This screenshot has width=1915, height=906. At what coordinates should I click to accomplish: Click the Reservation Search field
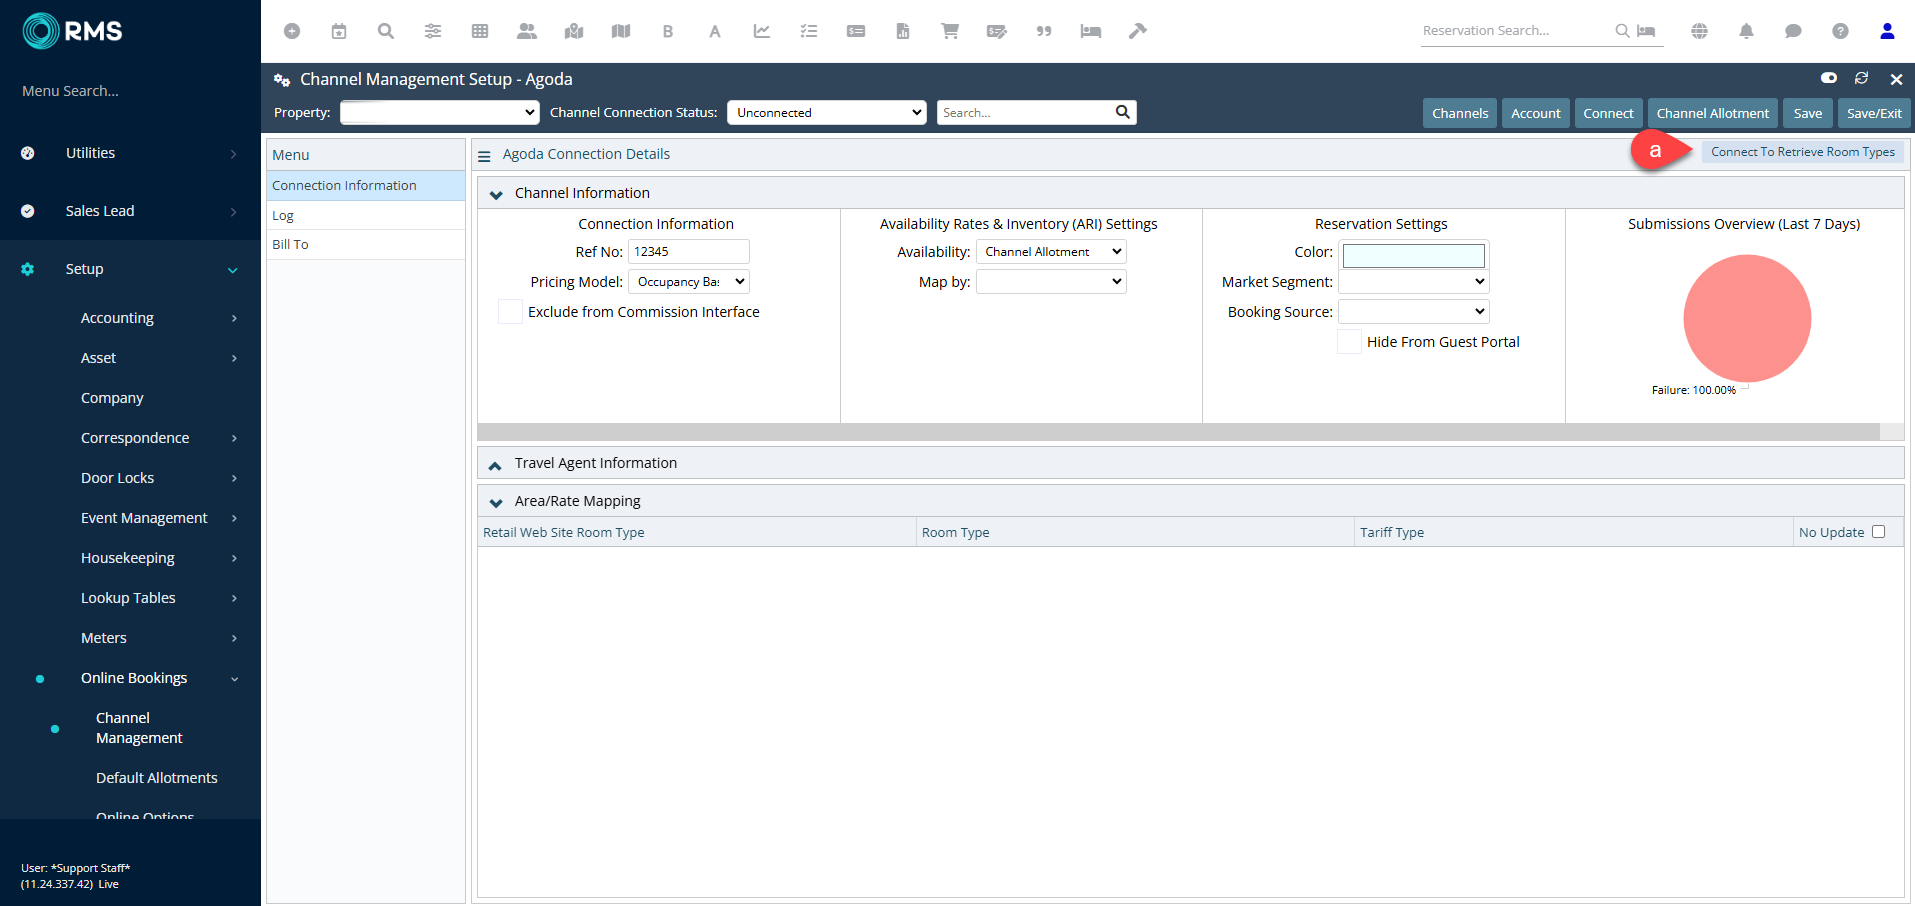[x=1516, y=31]
